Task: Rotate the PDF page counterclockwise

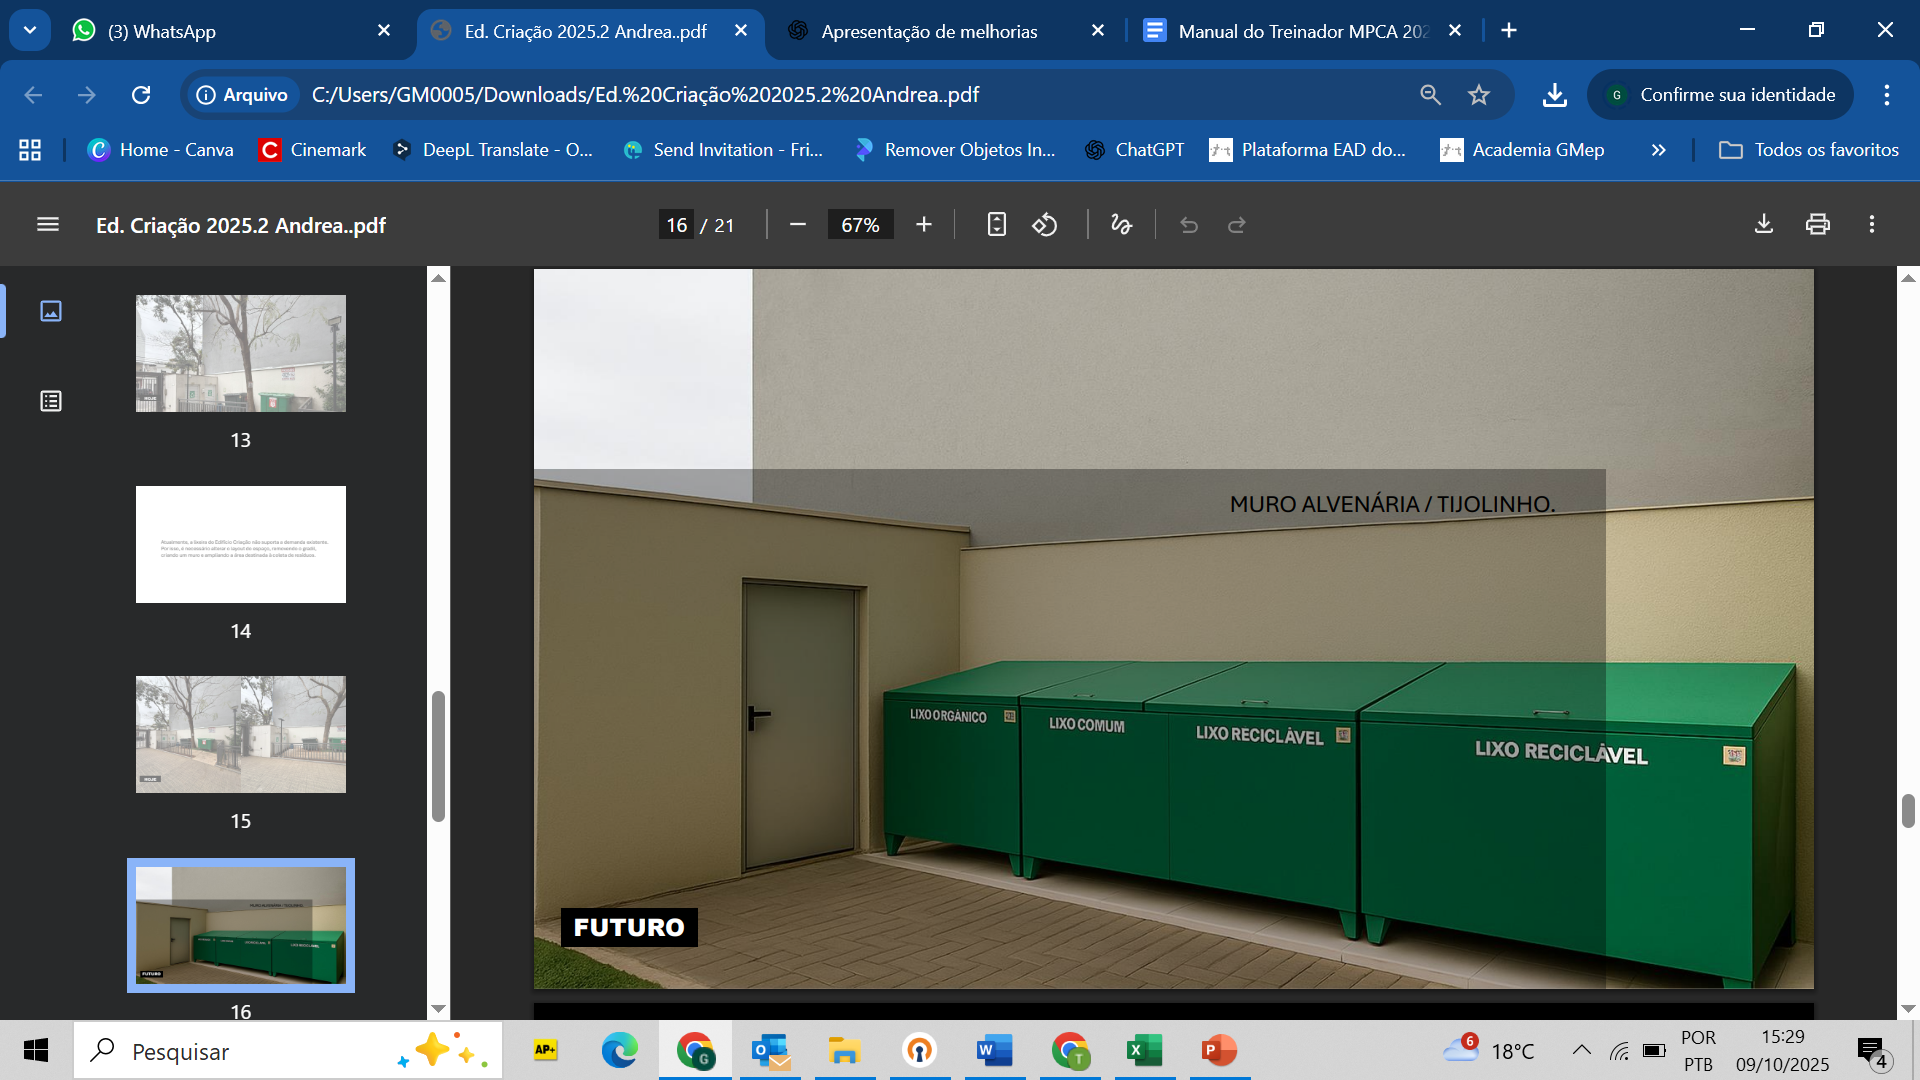Action: coord(1045,225)
